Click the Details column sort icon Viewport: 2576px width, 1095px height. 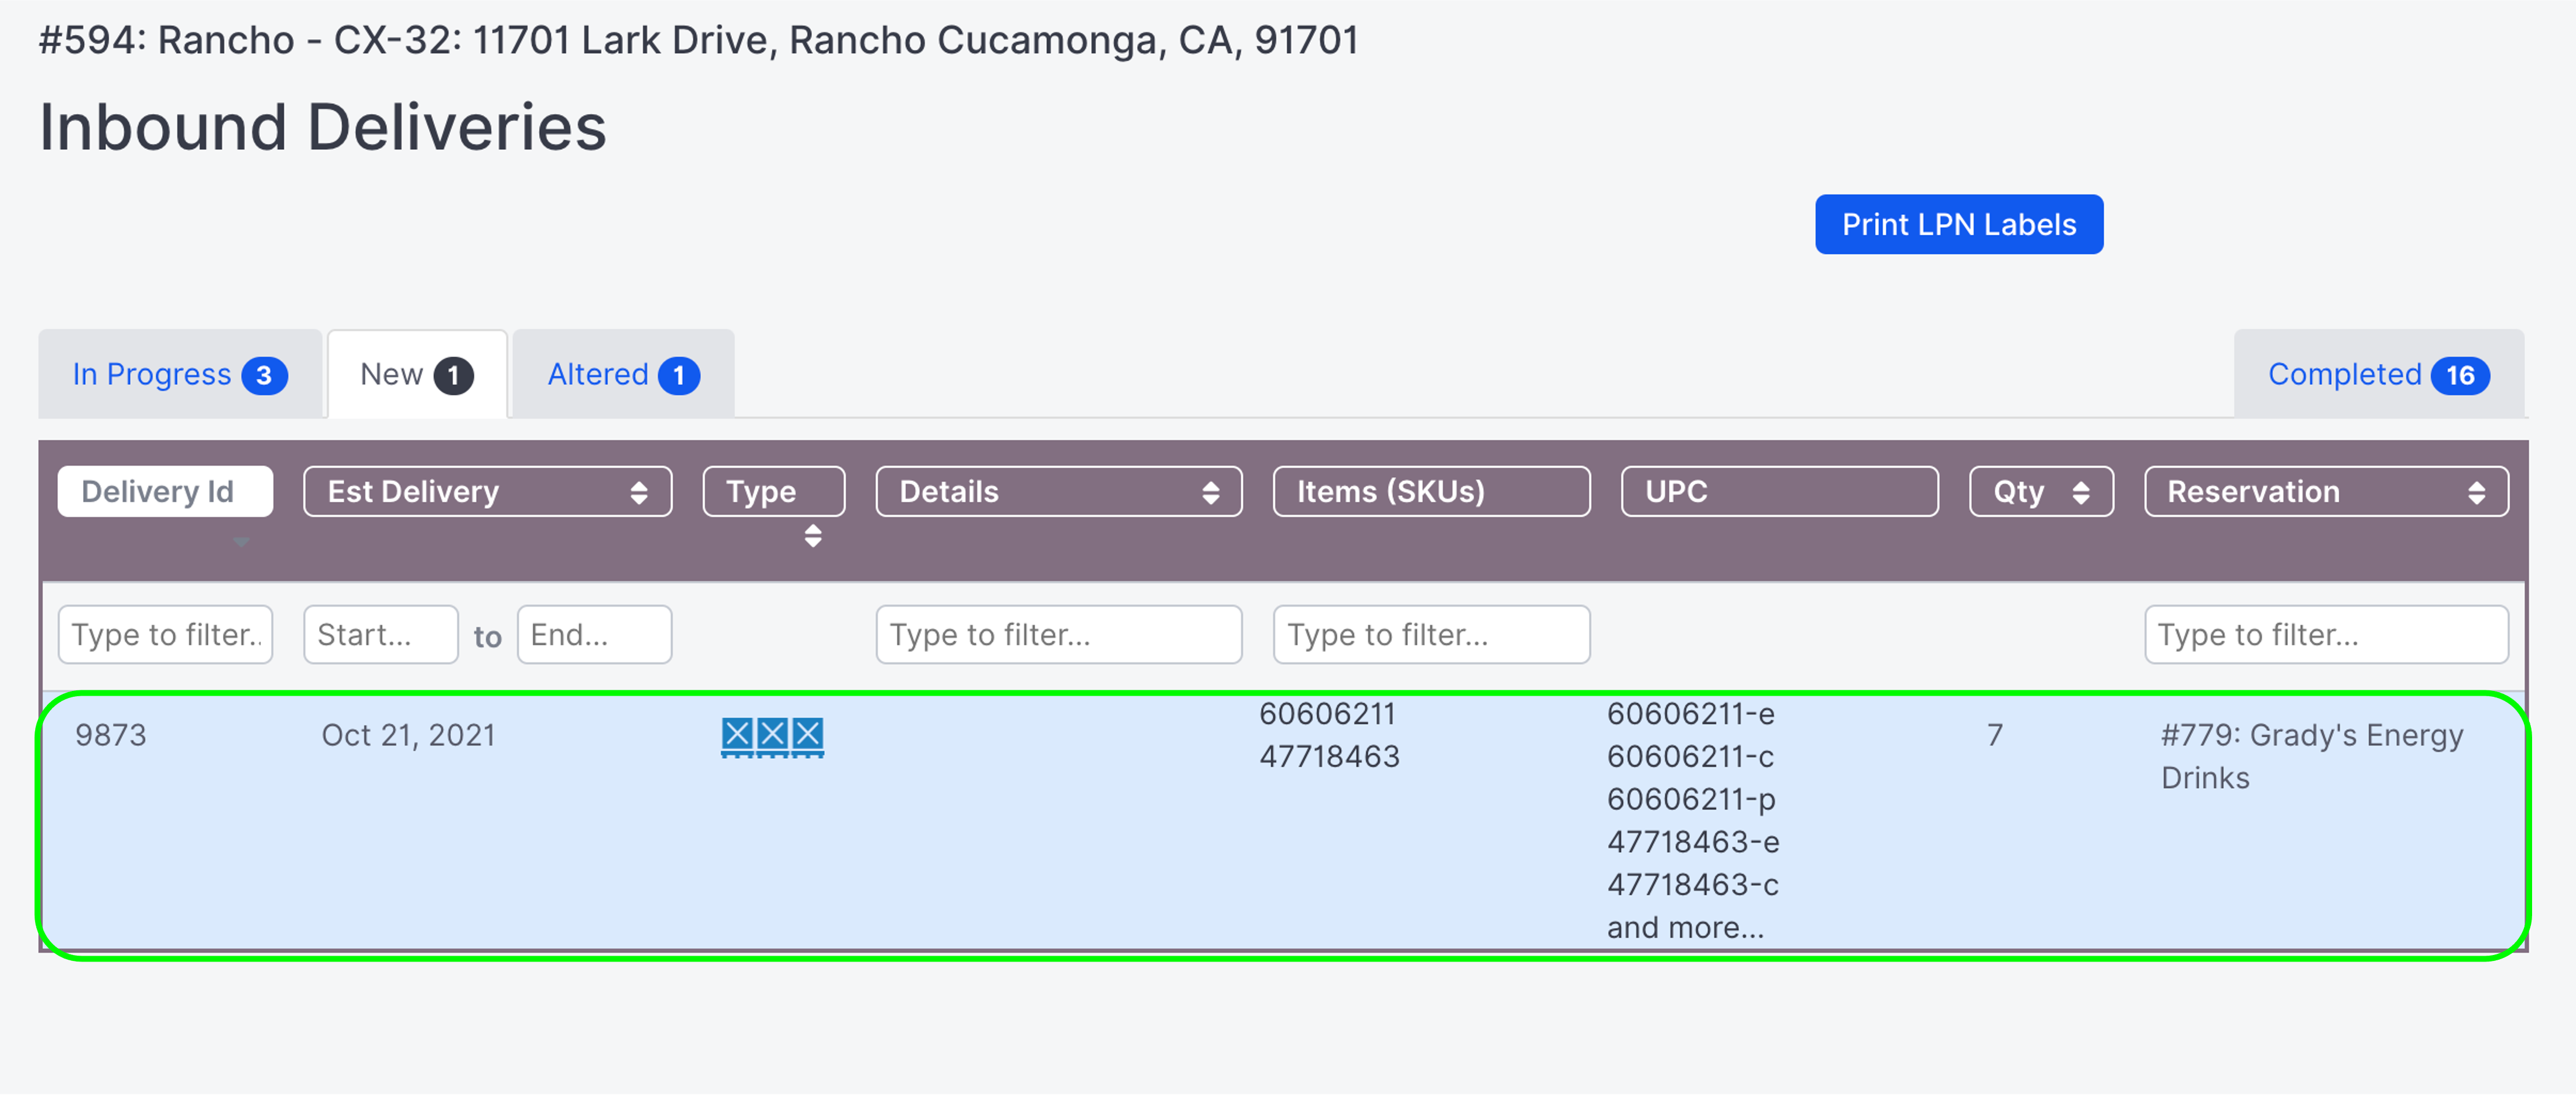(1212, 491)
